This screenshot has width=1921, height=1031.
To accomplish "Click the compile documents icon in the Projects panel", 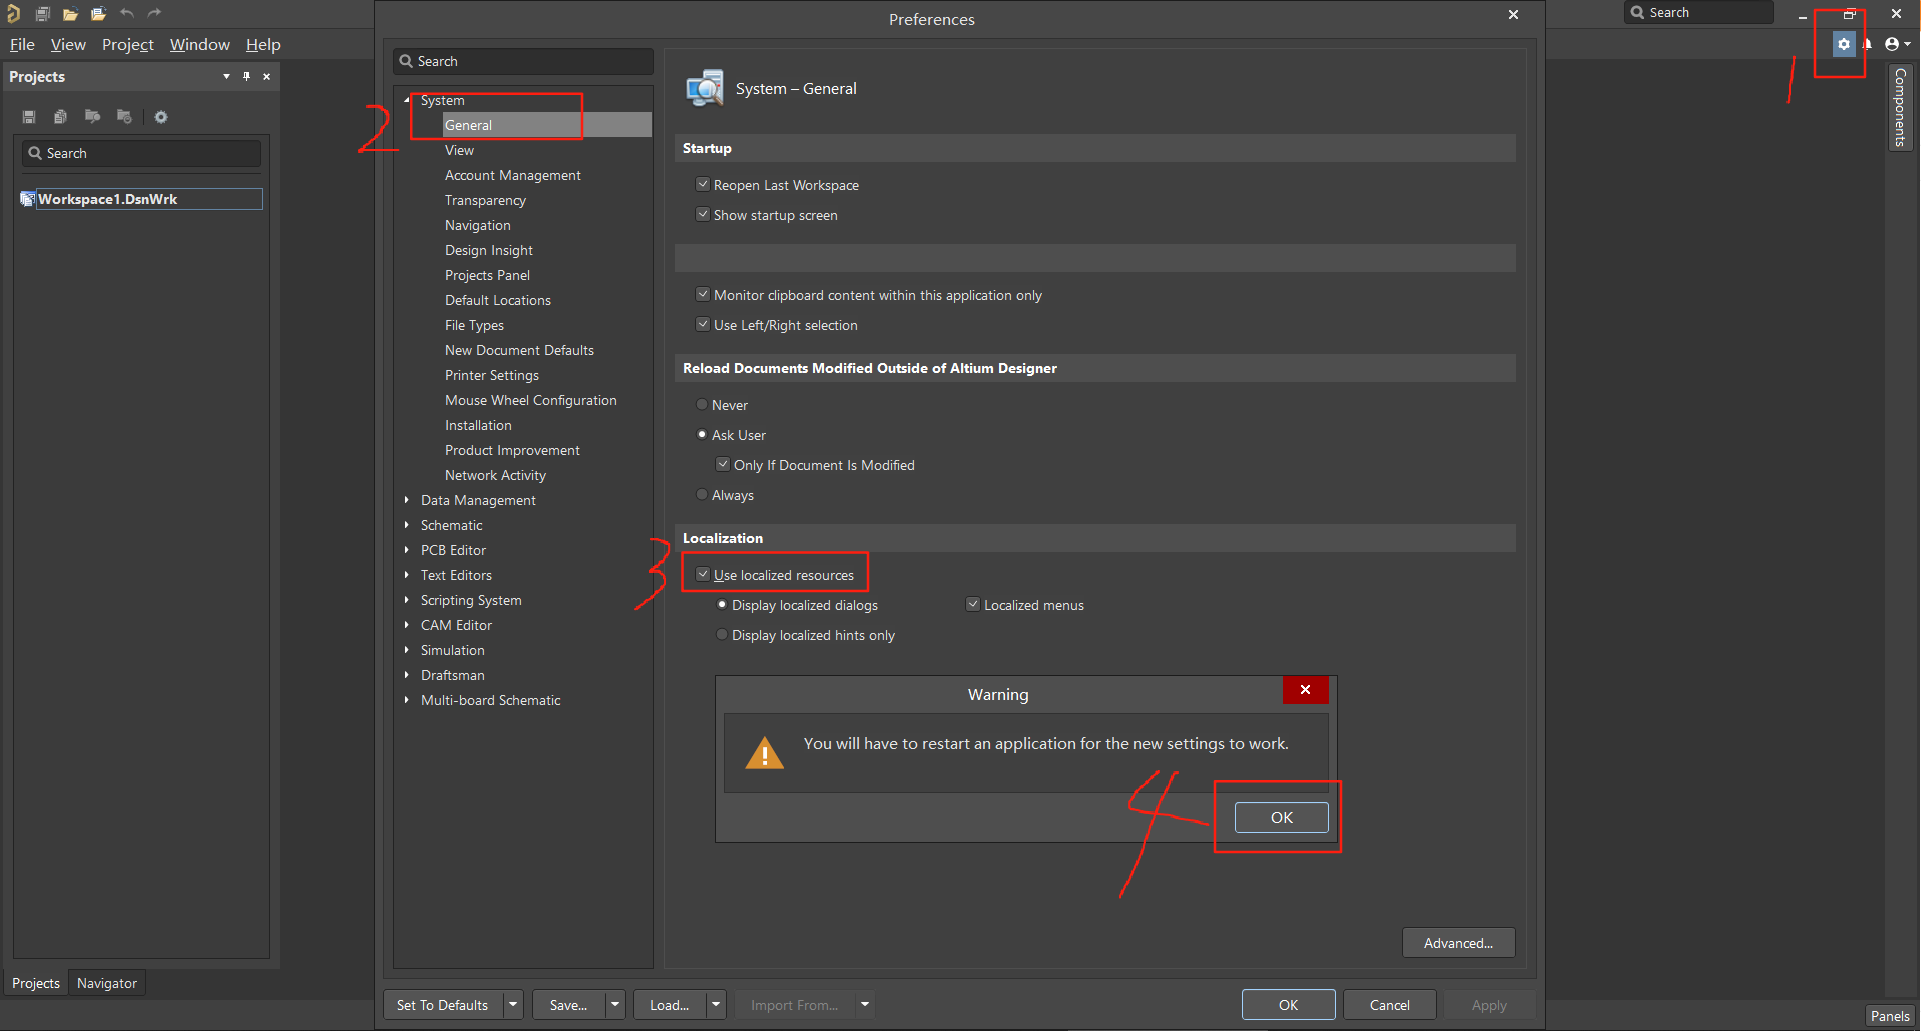I will click(x=60, y=117).
